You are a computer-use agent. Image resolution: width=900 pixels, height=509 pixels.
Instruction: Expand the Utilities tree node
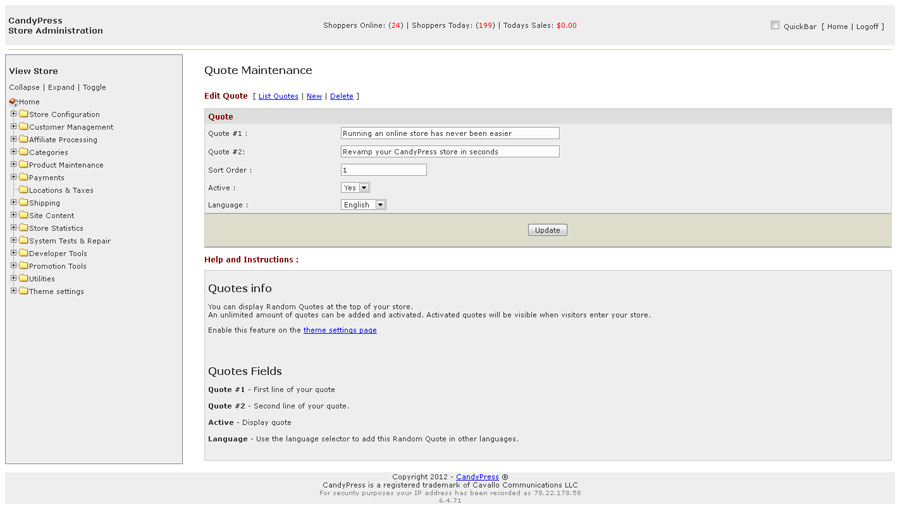14,278
